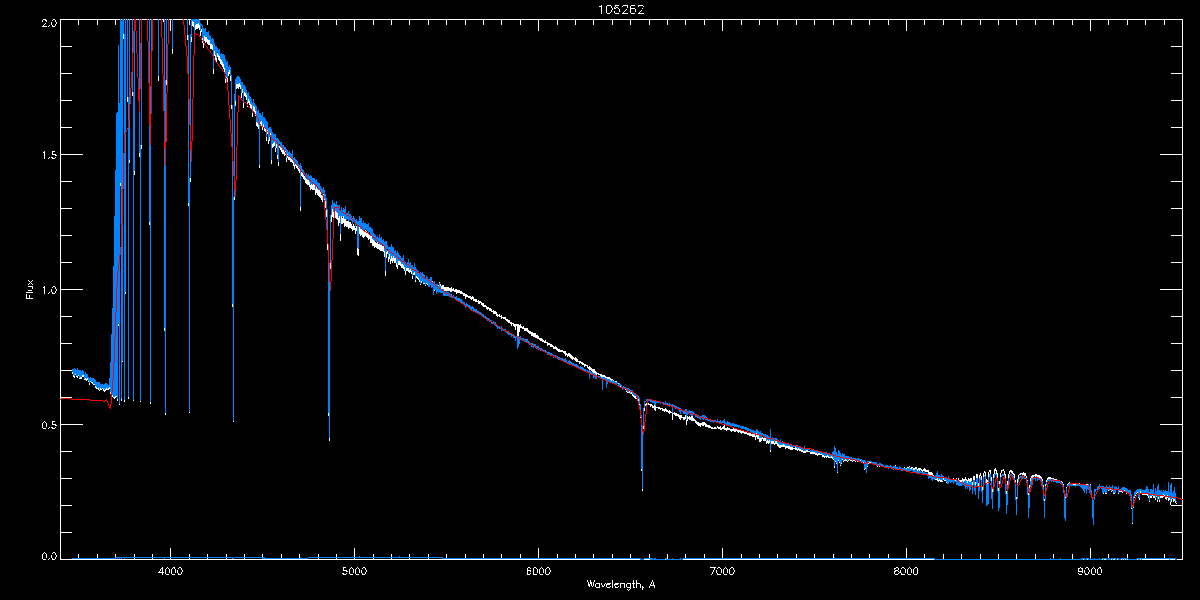
Task: Click the 0.0 flux tick label
Action: coord(48,556)
